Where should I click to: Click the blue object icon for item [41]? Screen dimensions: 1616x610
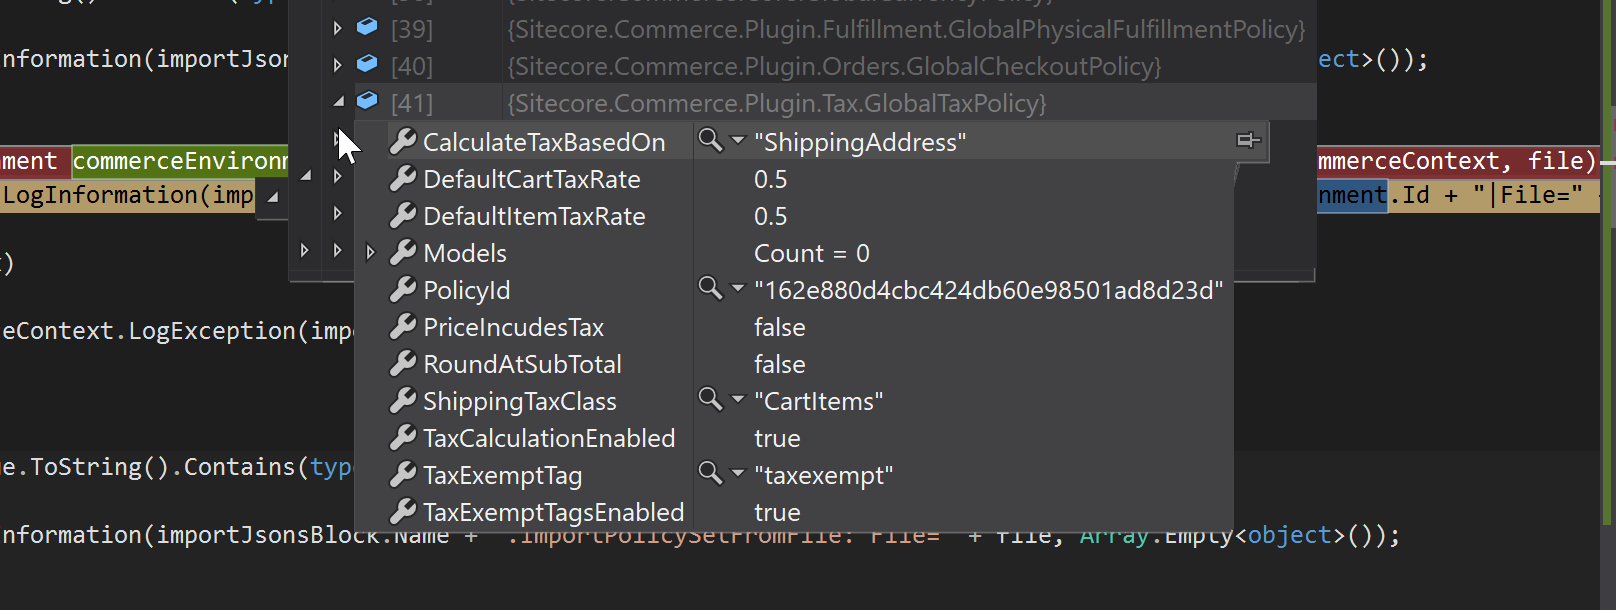click(x=367, y=101)
